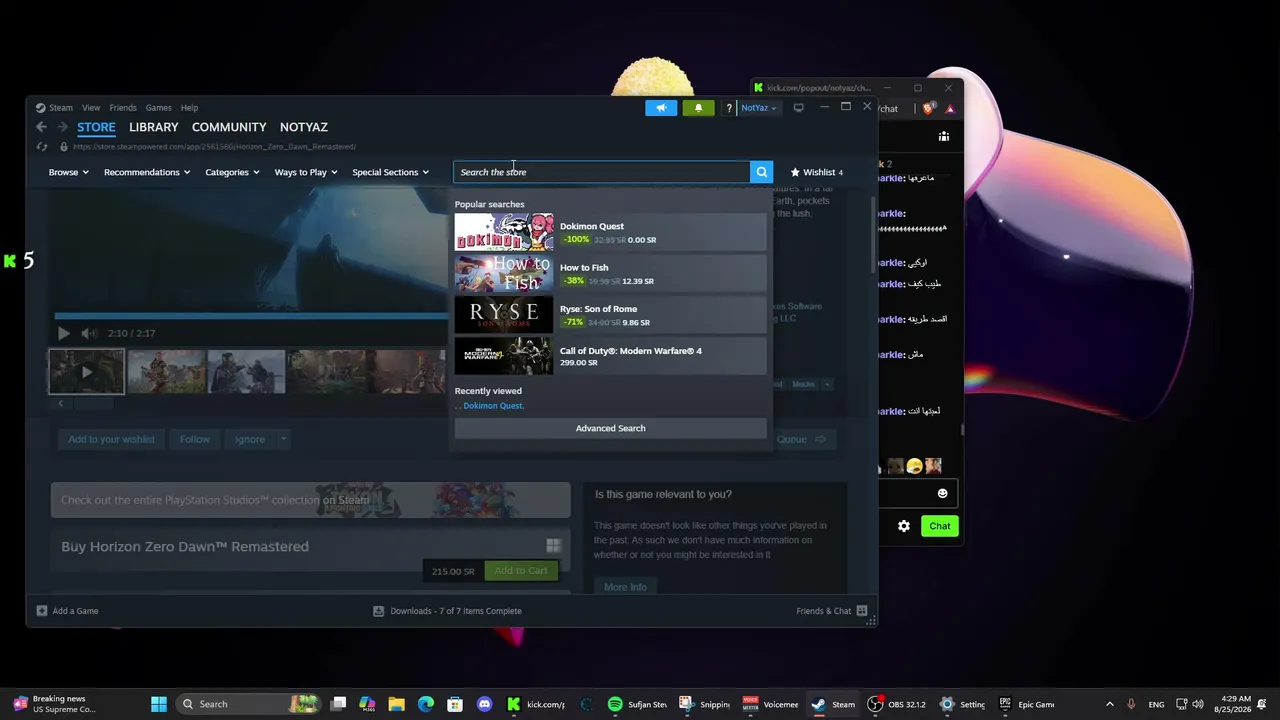Click the Add to your wishlist button

coord(111,439)
